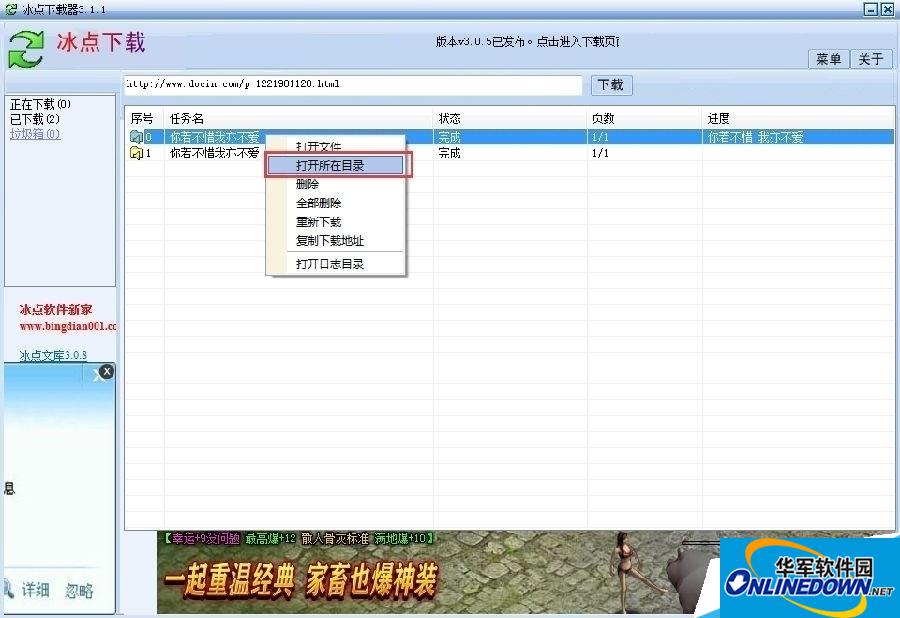The width and height of the screenshot is (900, 618).
Task: Click 完成 status of task 1
Action: 449,153
